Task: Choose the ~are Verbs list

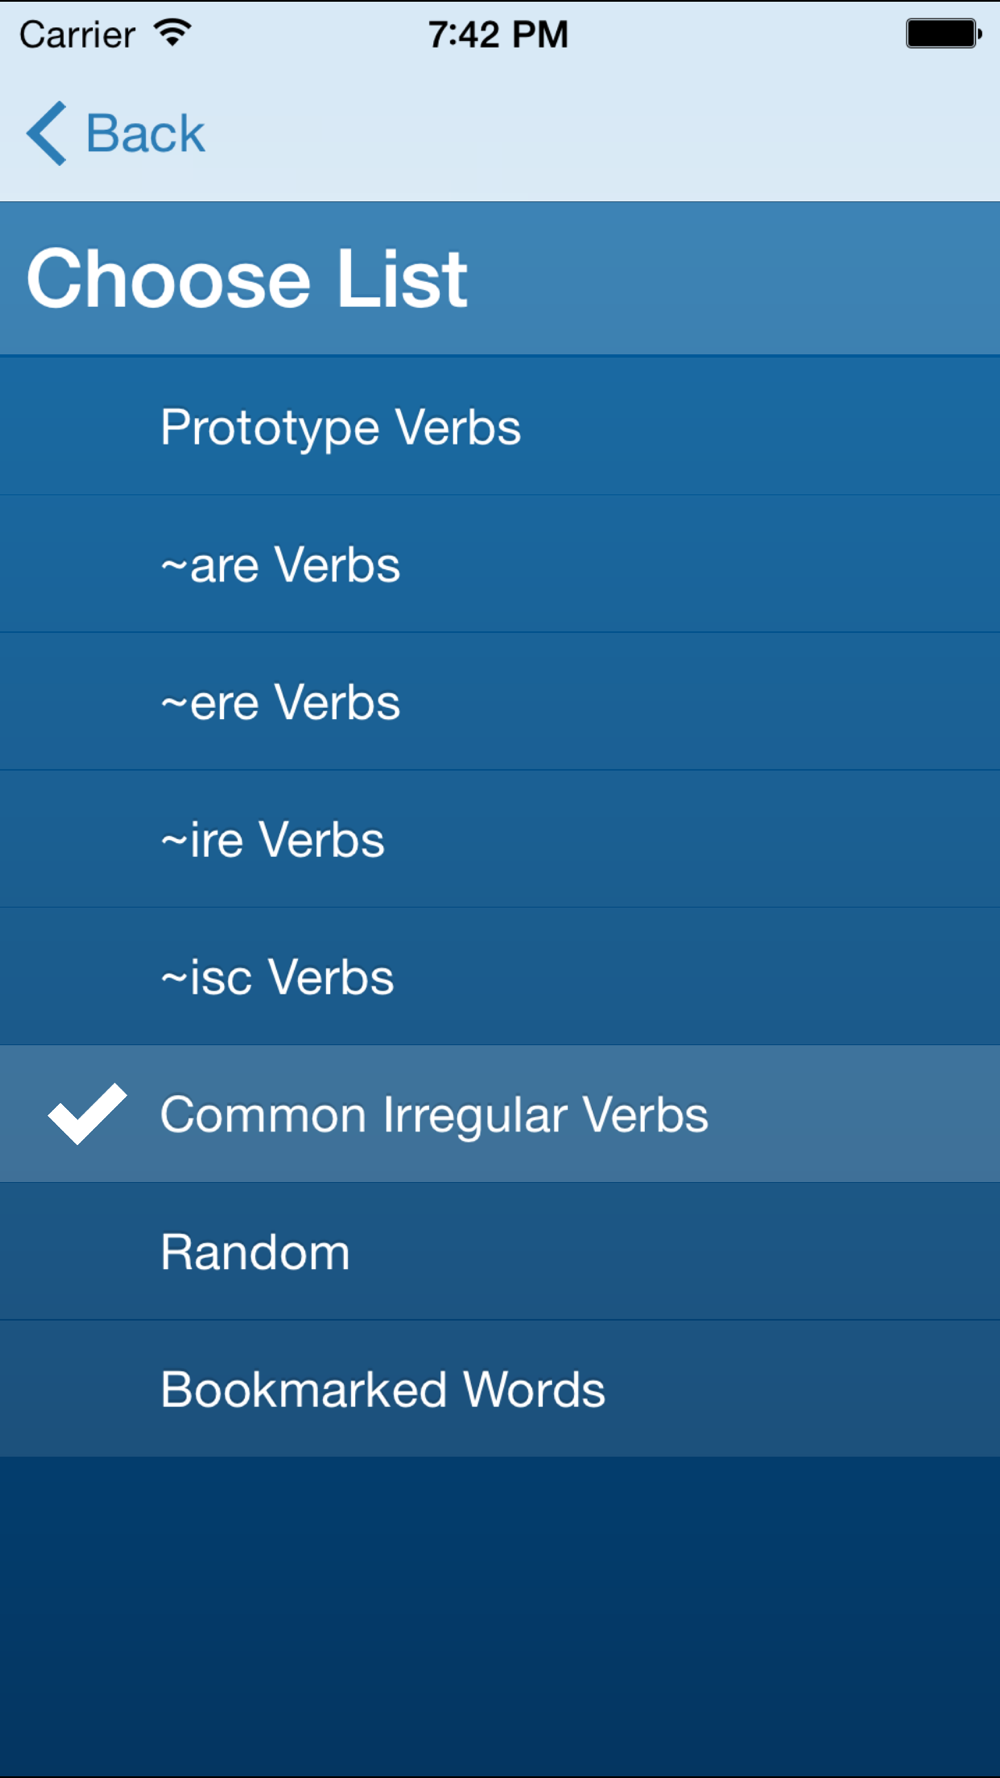Action: click(280, 565)
